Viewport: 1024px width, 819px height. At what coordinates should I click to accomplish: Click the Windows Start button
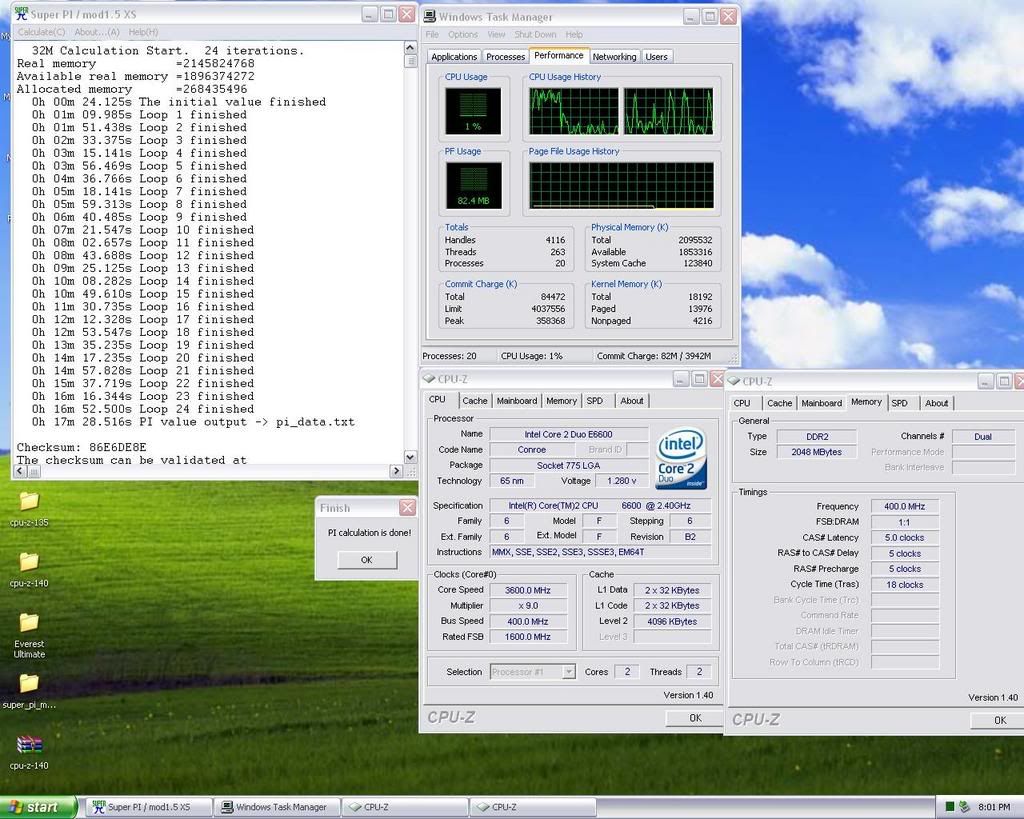point(38,807)
